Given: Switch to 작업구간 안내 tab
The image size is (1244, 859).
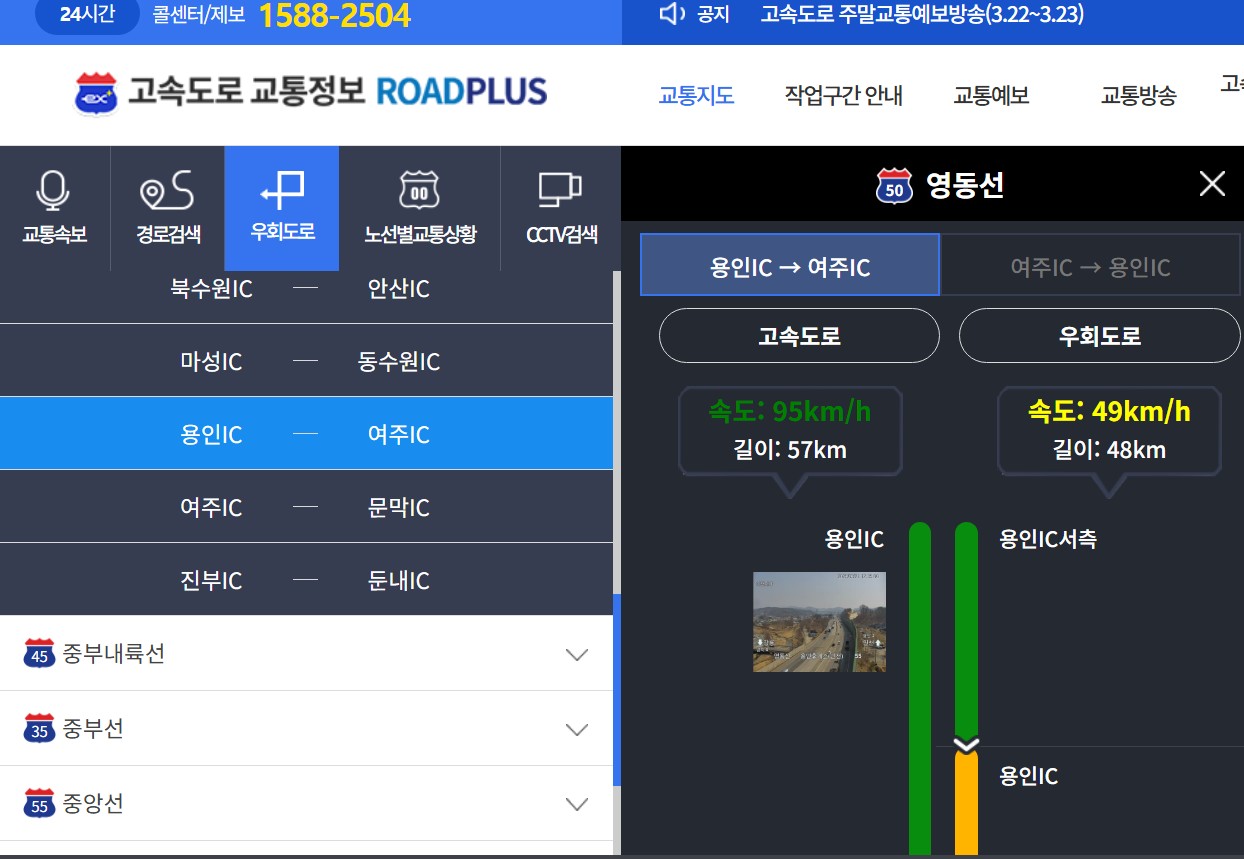Looking at the screenshot, I should [x=845, y=95].
